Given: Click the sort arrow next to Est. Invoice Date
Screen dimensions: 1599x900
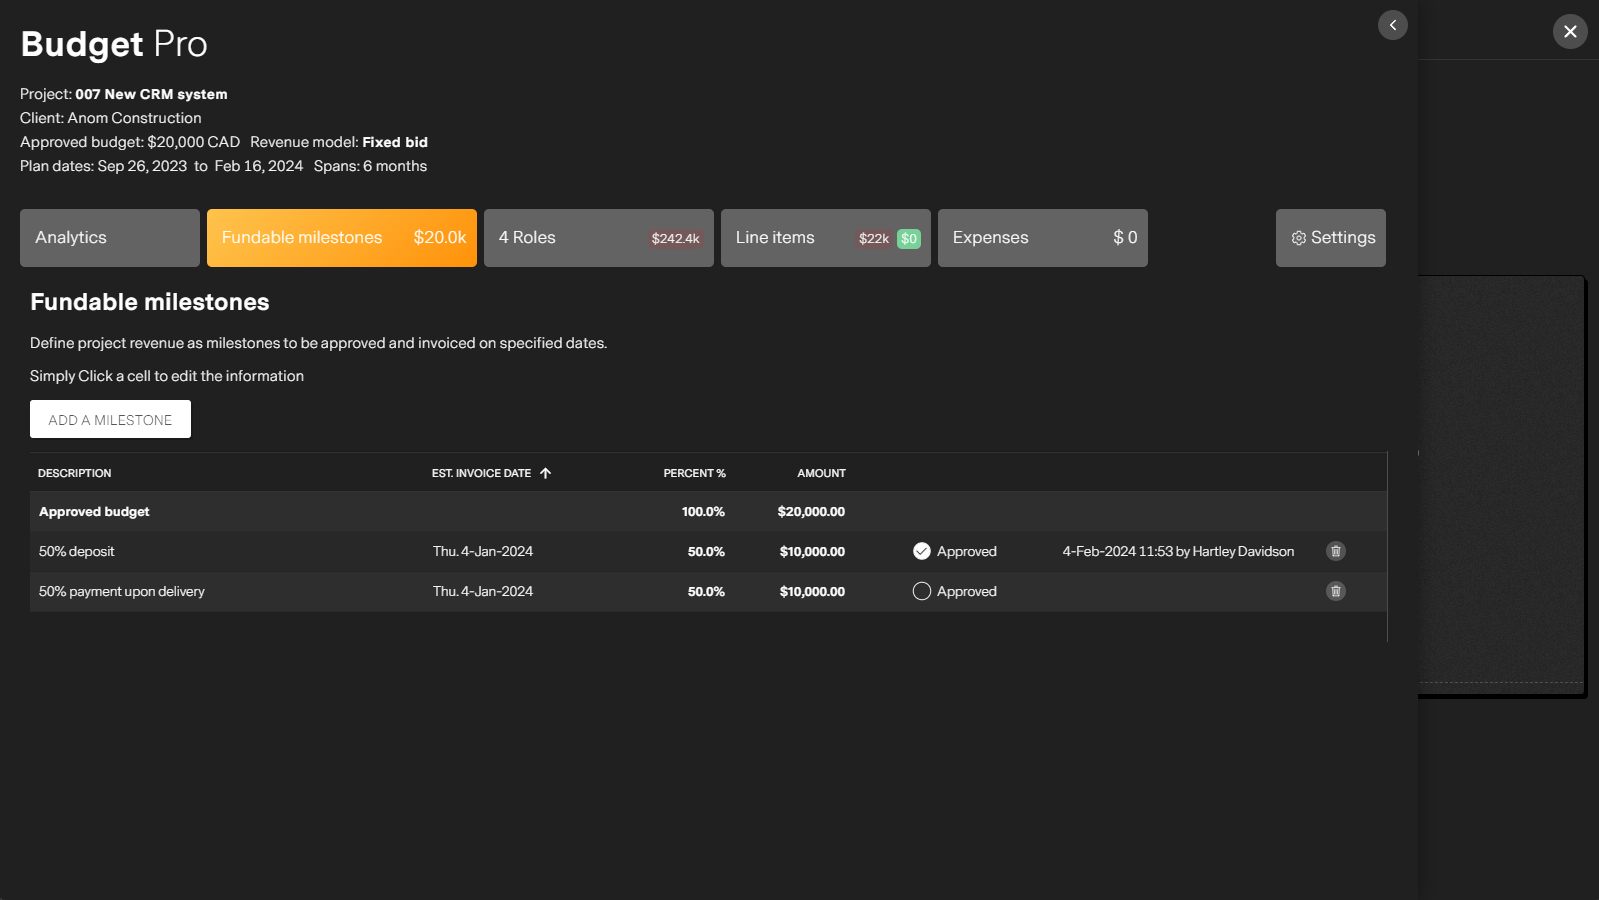Looking at the screenshot, I should 545,473.
